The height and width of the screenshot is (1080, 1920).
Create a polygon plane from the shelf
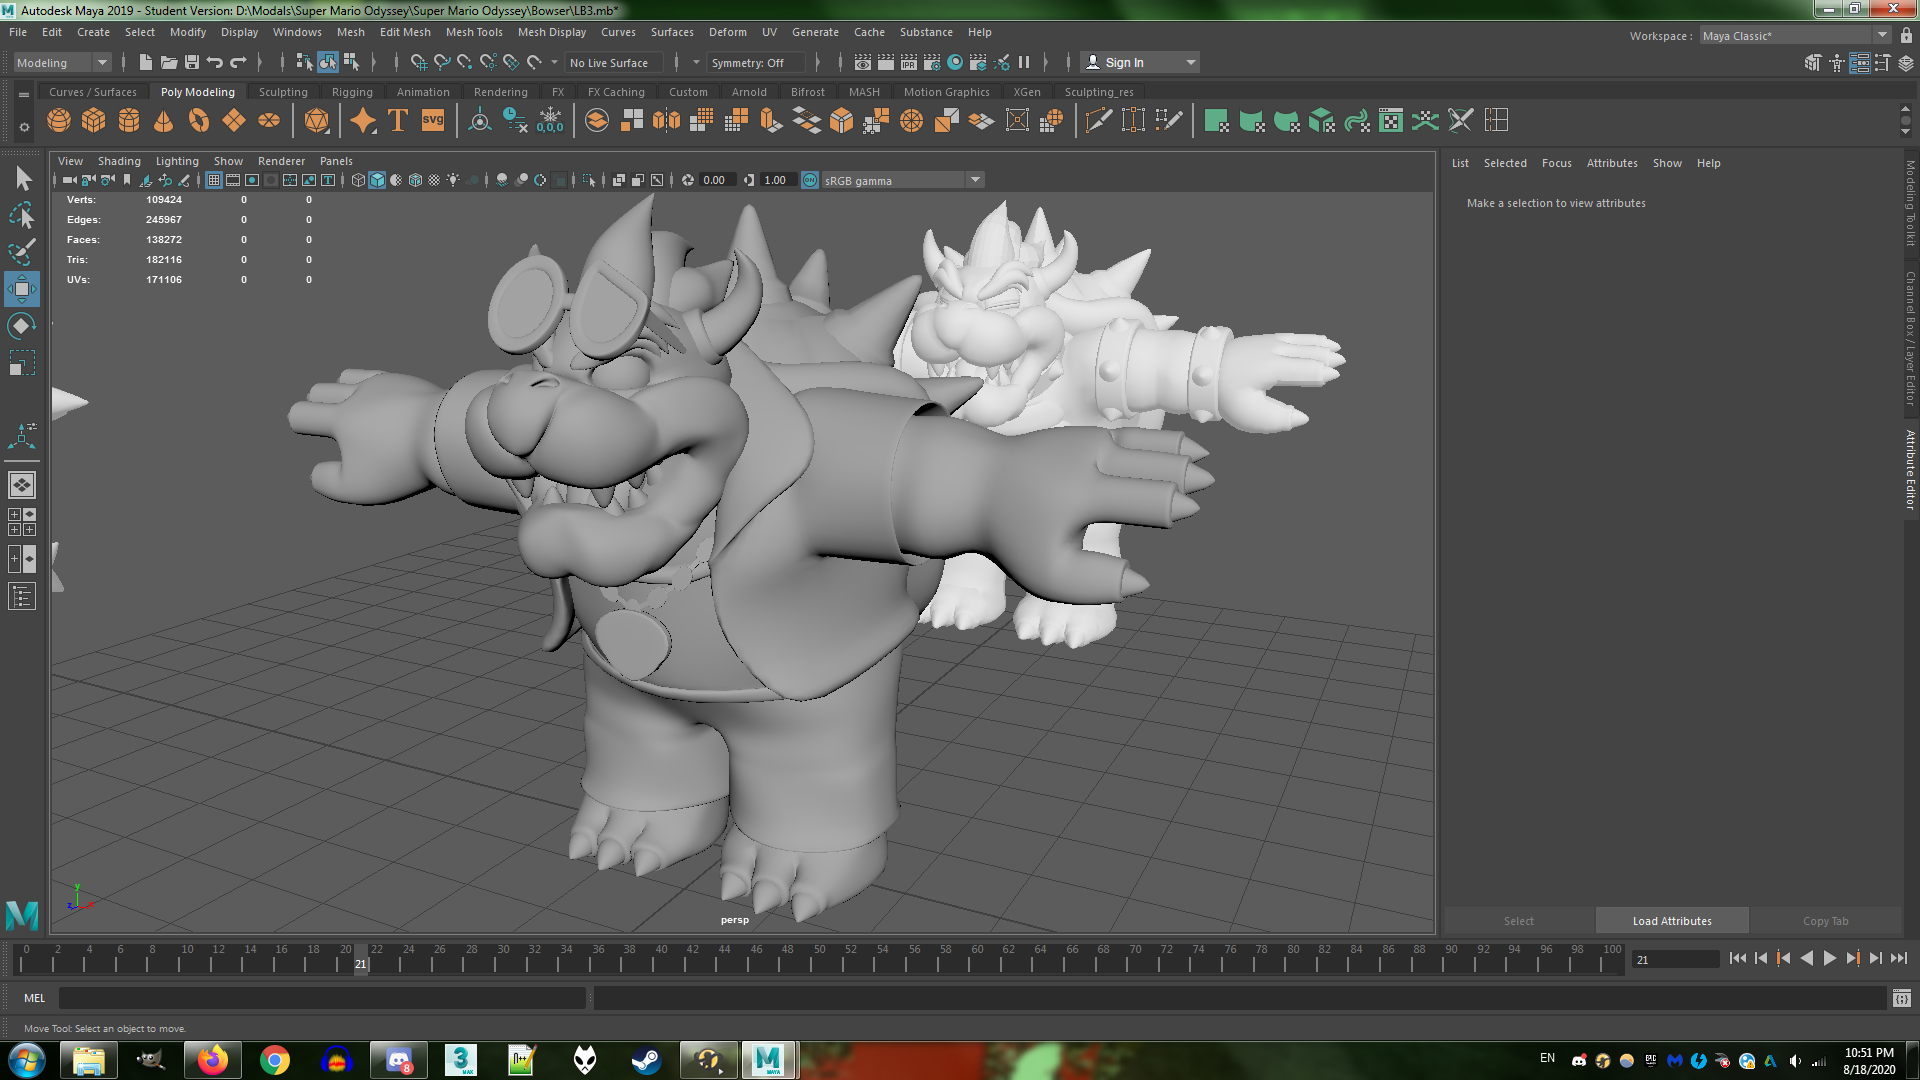(234, 121)
